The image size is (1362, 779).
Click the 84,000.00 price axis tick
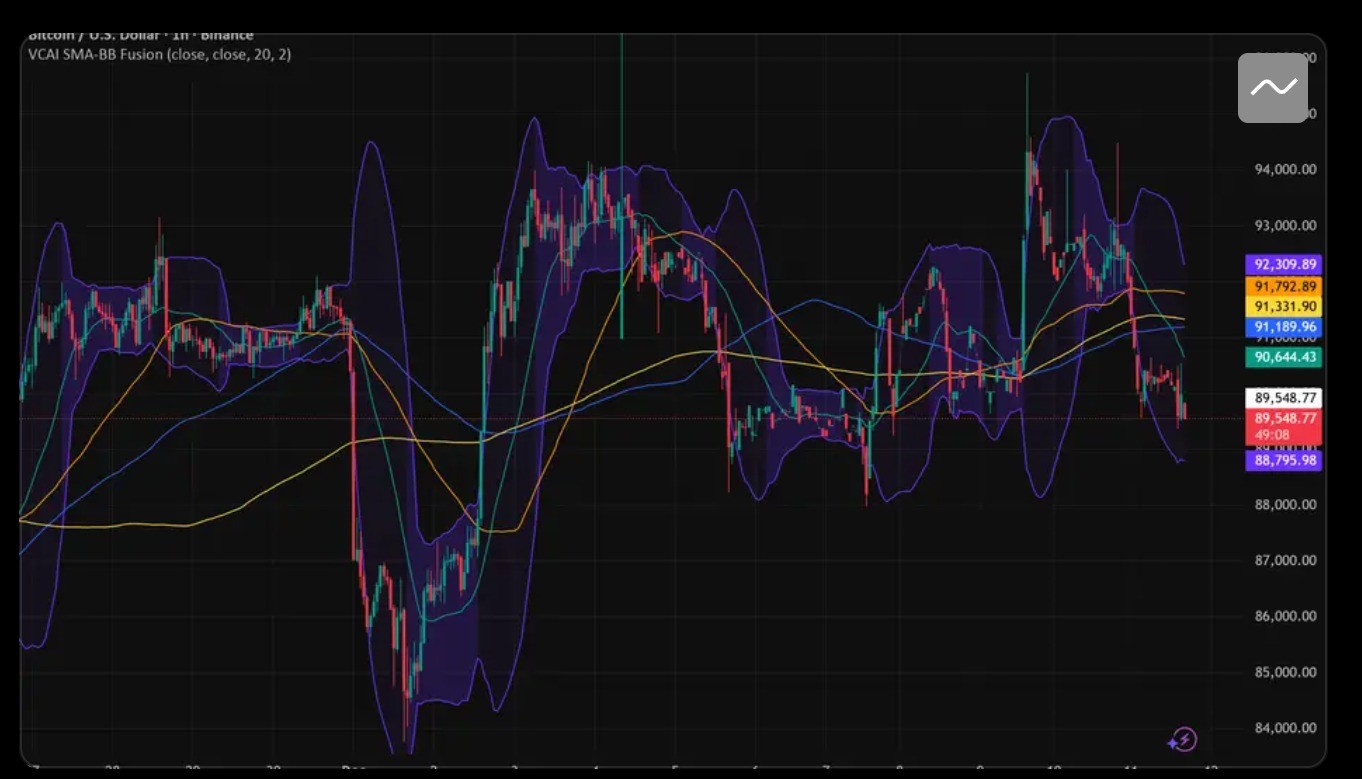[x=1284, y=728]
